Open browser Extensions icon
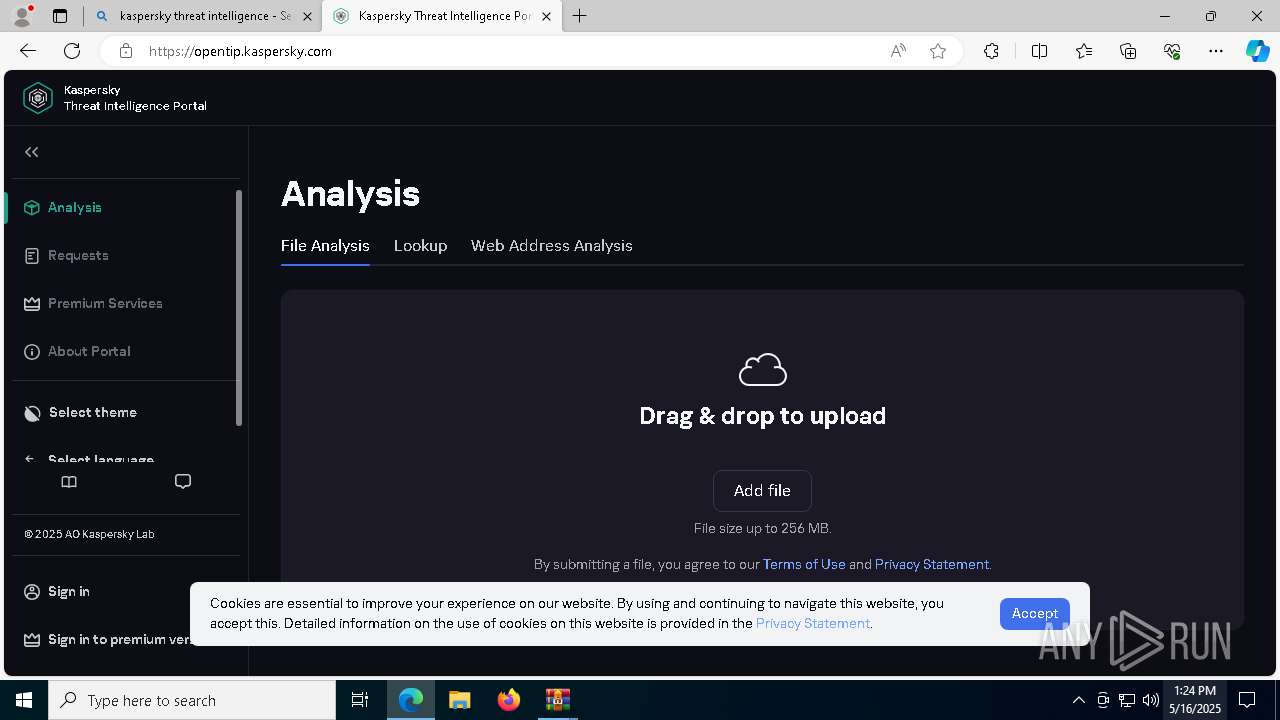 (x=991, y=51)
